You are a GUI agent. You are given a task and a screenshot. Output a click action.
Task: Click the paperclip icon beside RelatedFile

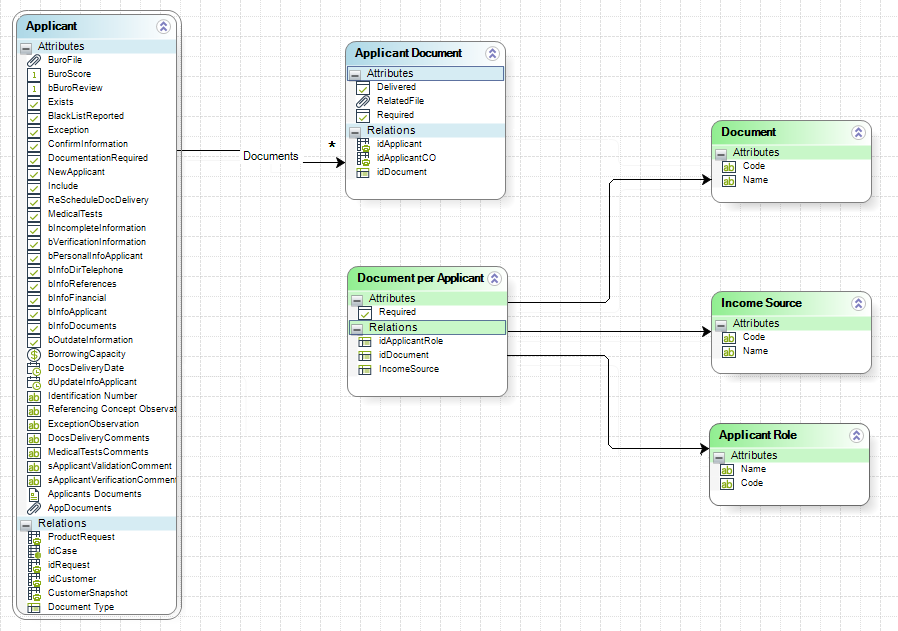pyautogui.click(x=363, y=101)
